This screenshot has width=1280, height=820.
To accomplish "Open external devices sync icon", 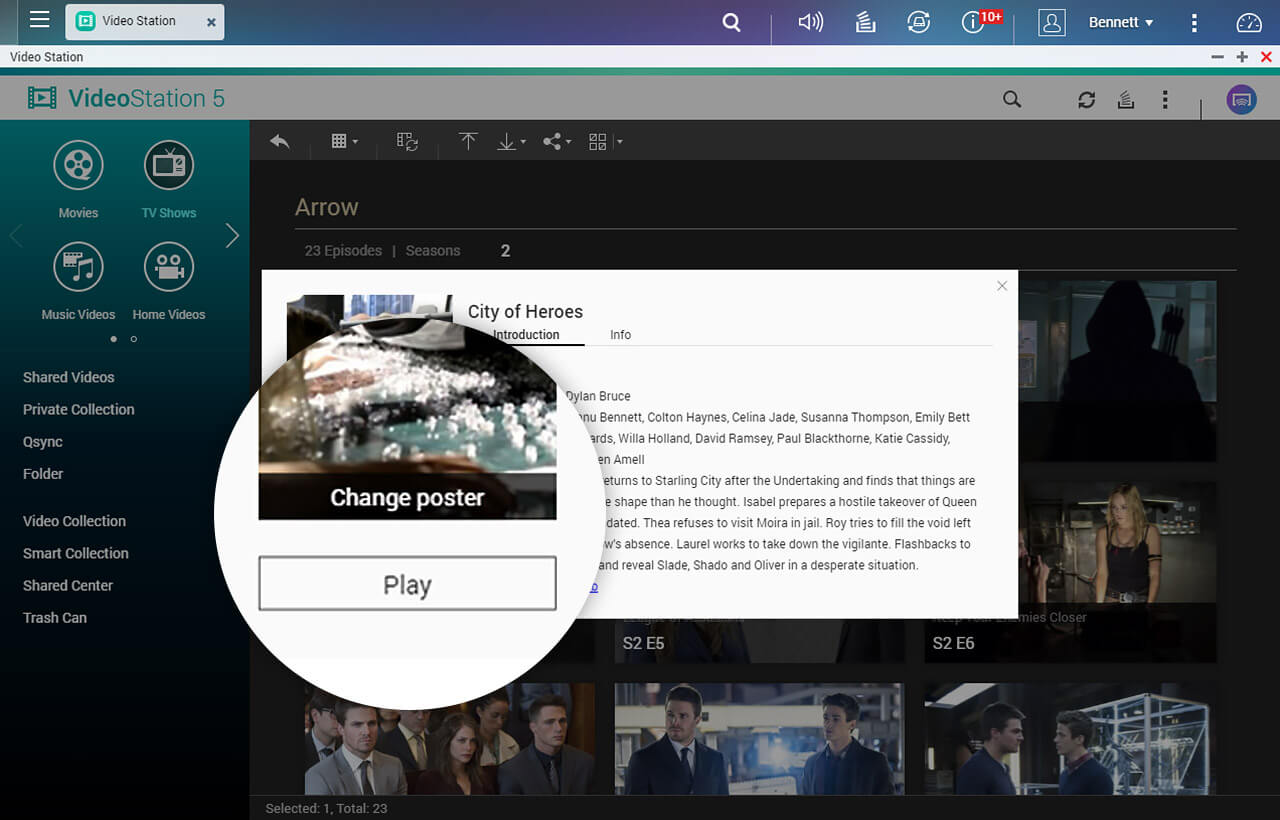I will [x=918, y=22].
